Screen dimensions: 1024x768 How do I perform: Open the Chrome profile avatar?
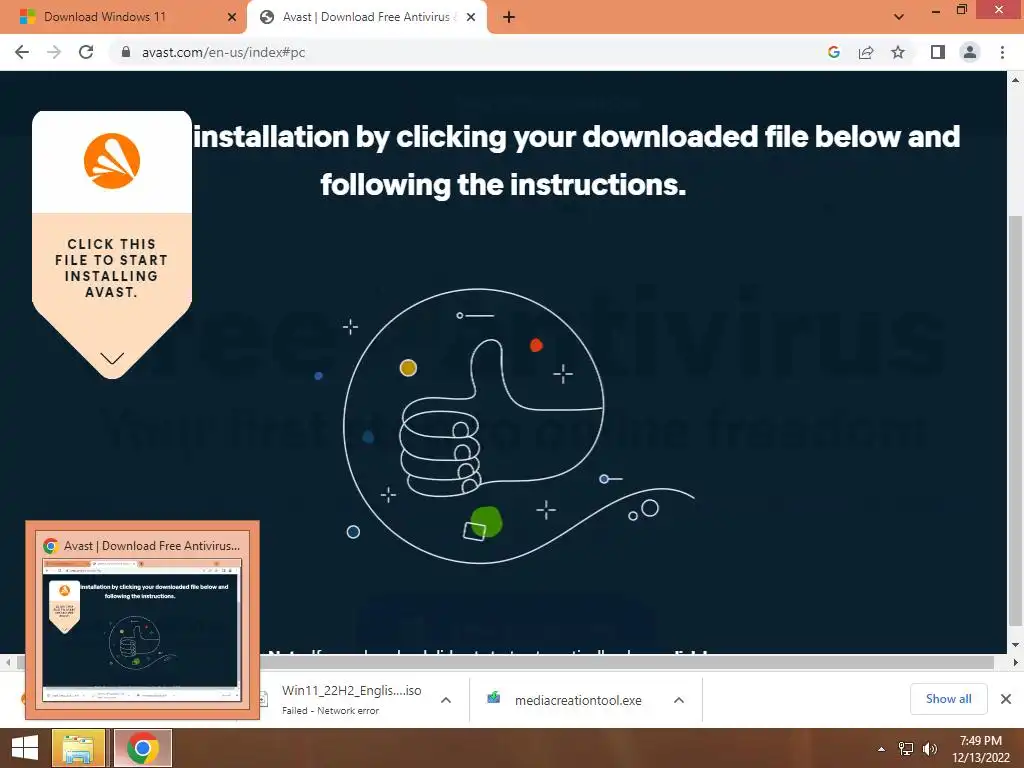click(x=970, y=52)
